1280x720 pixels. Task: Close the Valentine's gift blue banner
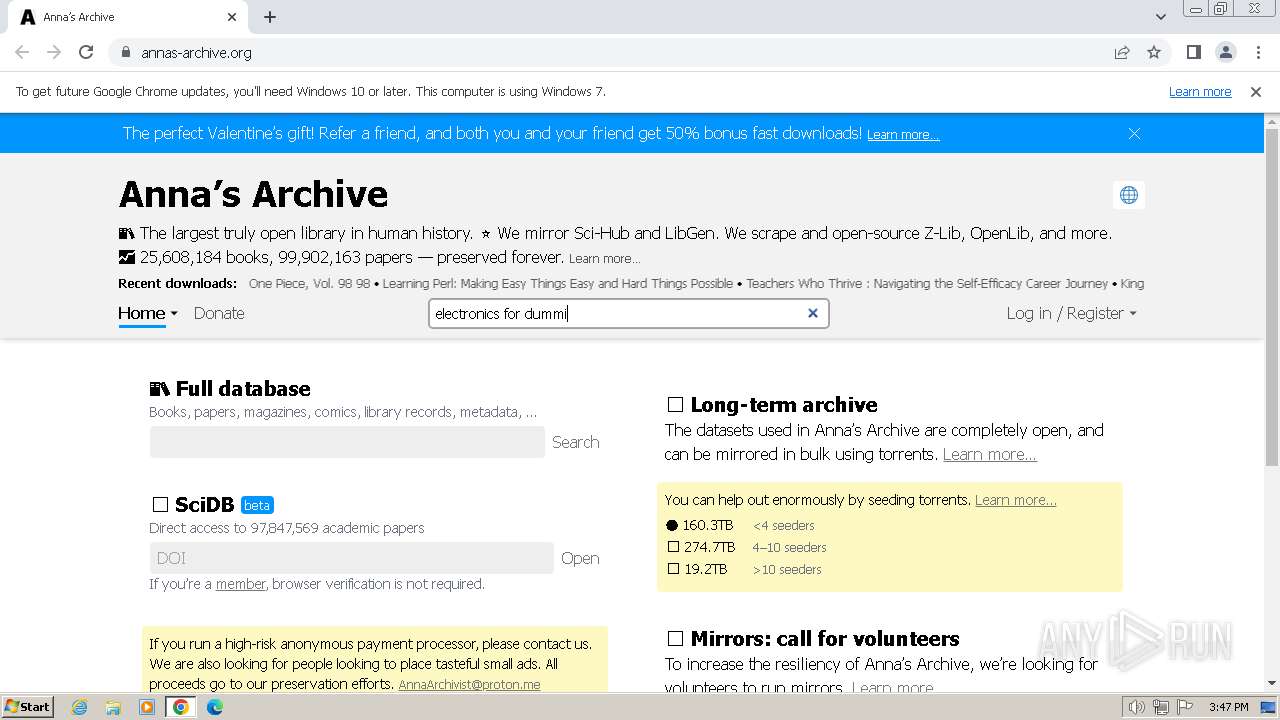(1134, 133)
